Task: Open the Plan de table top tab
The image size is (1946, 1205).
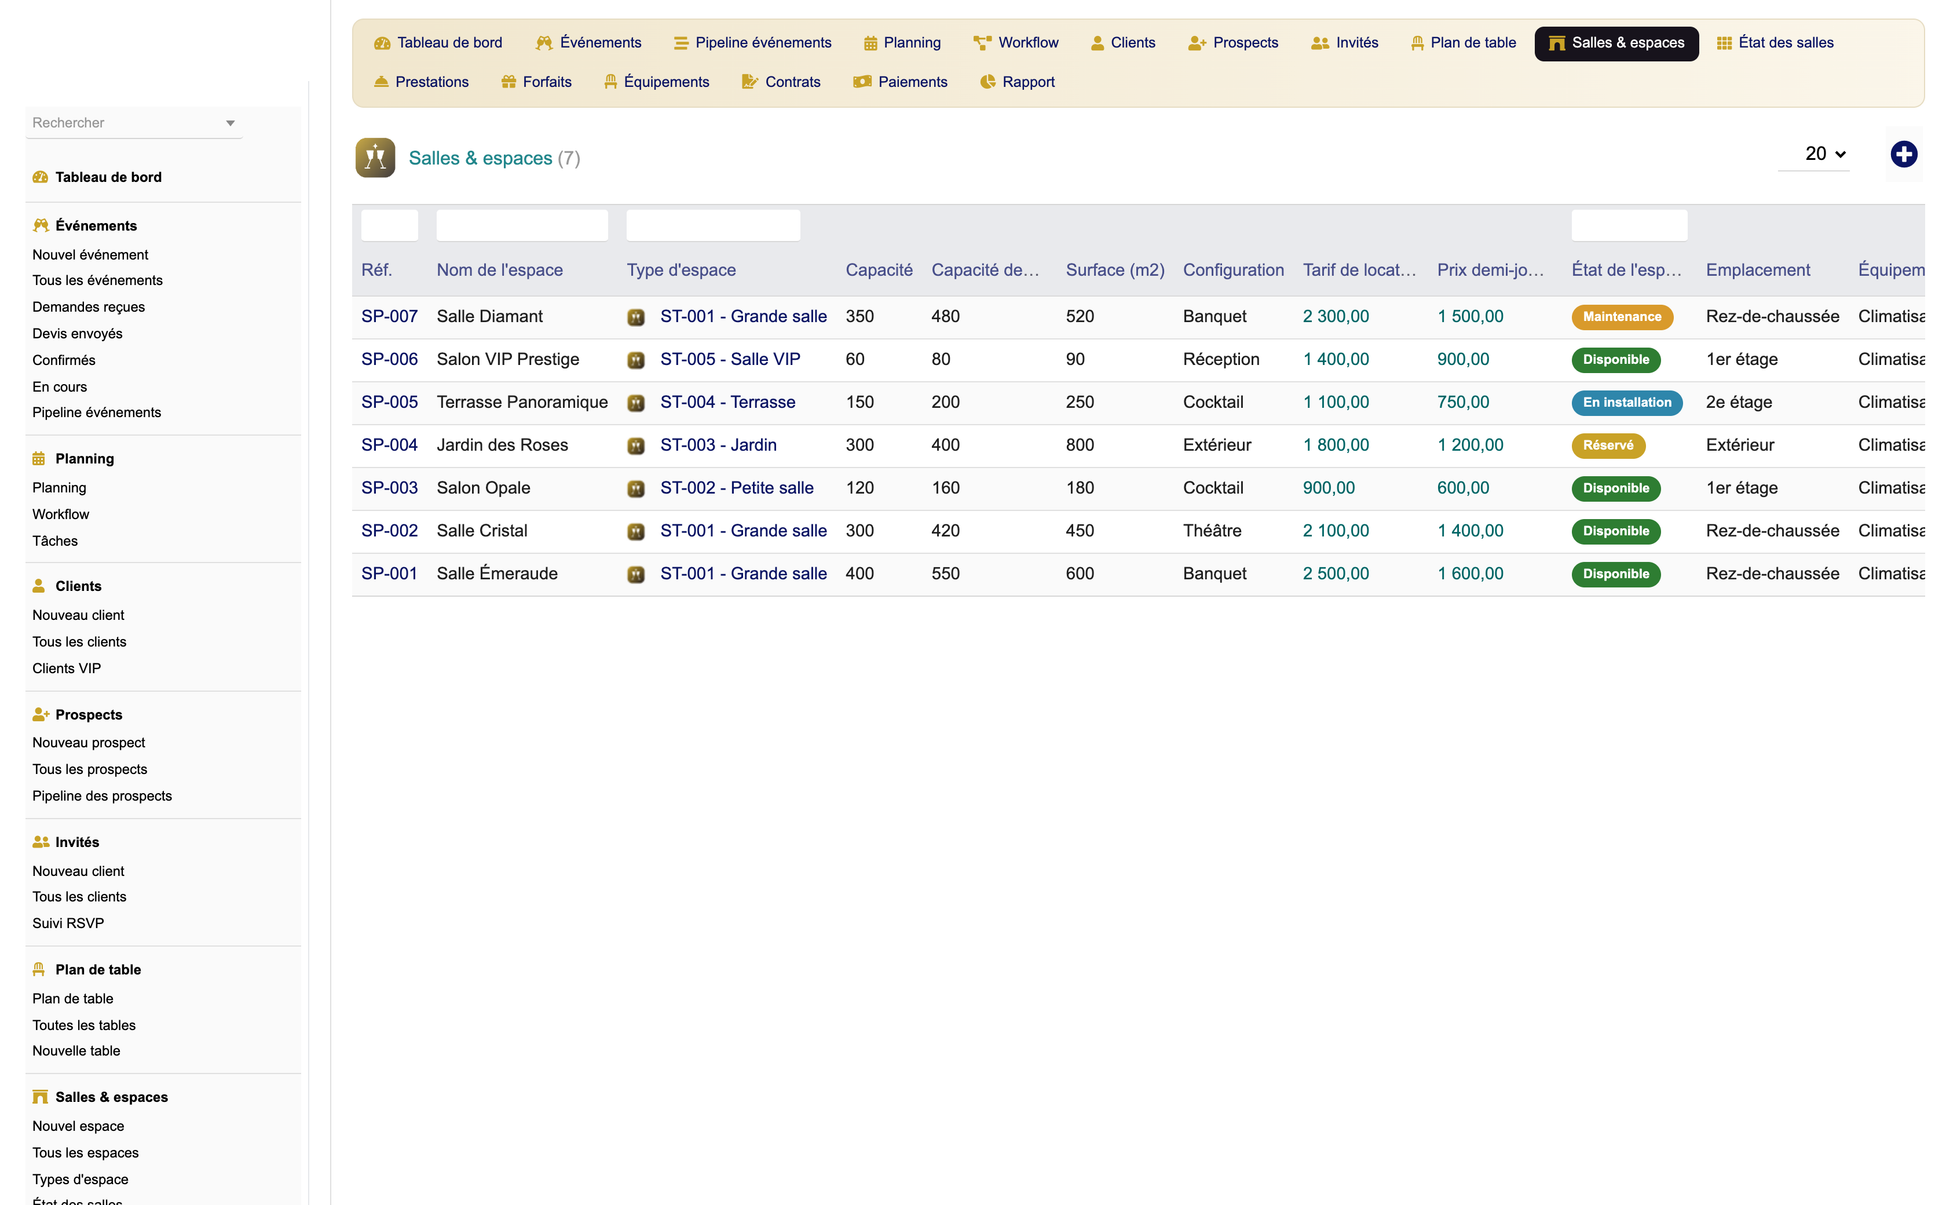Action: click(1463, 43)
